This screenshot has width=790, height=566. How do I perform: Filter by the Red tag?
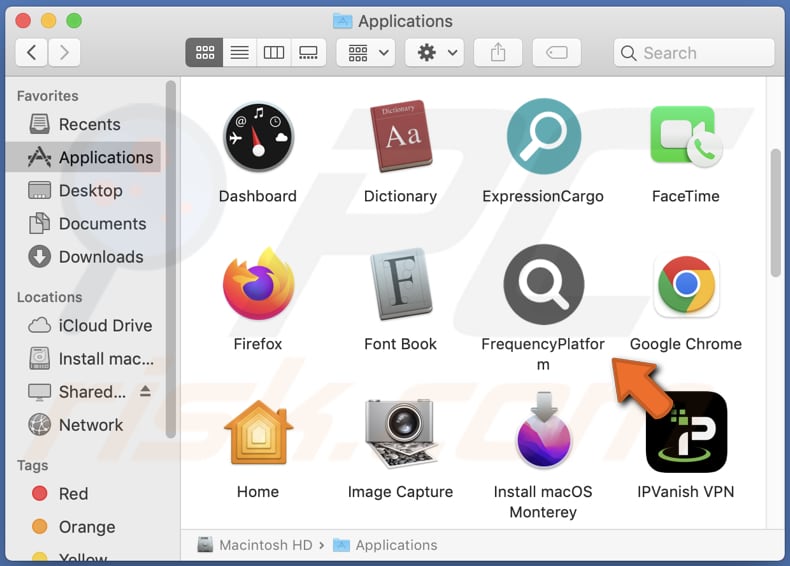coord(84,493)
